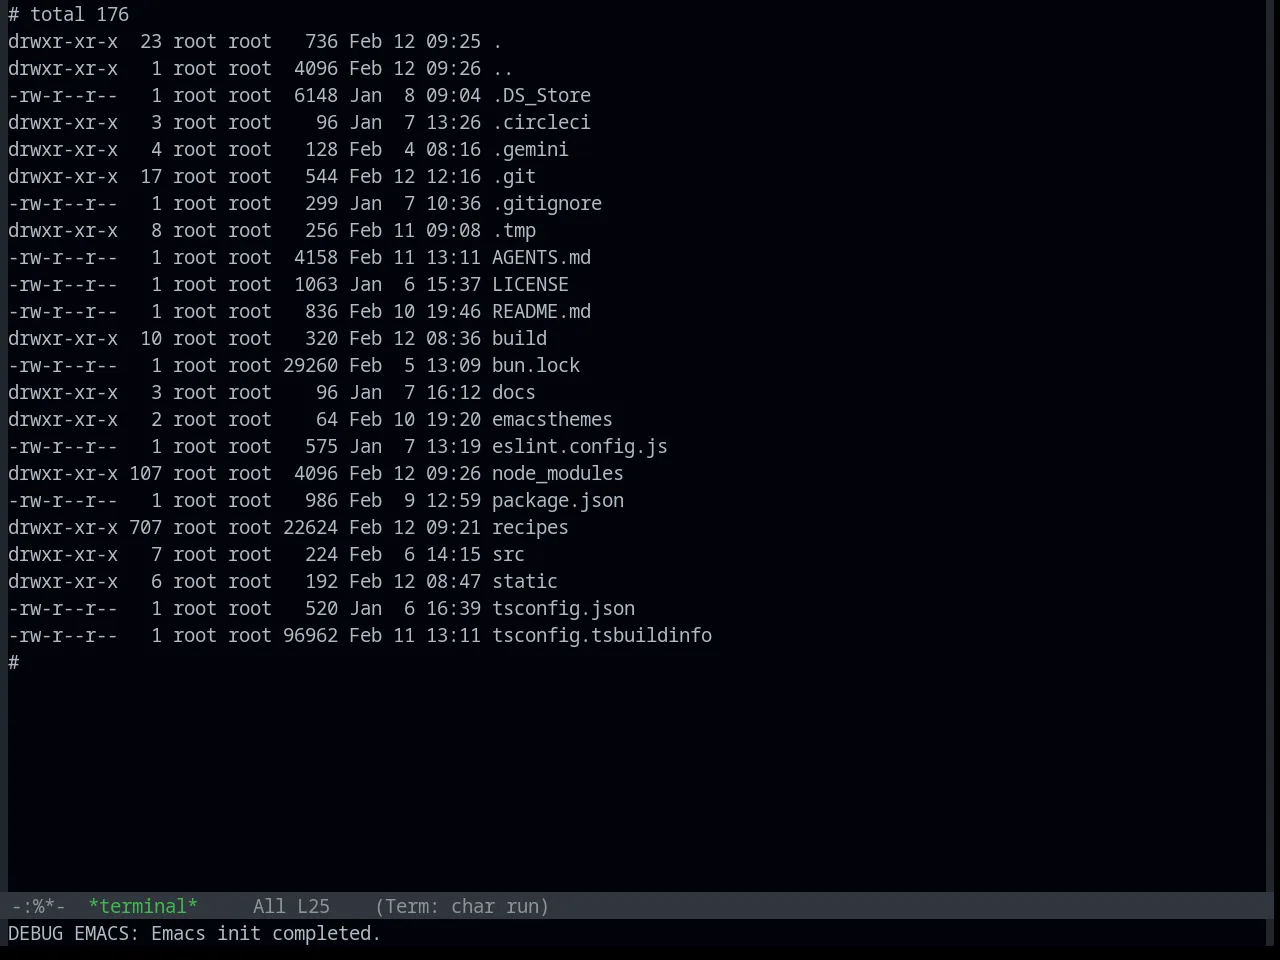Select the src directory name

point(508,554)
